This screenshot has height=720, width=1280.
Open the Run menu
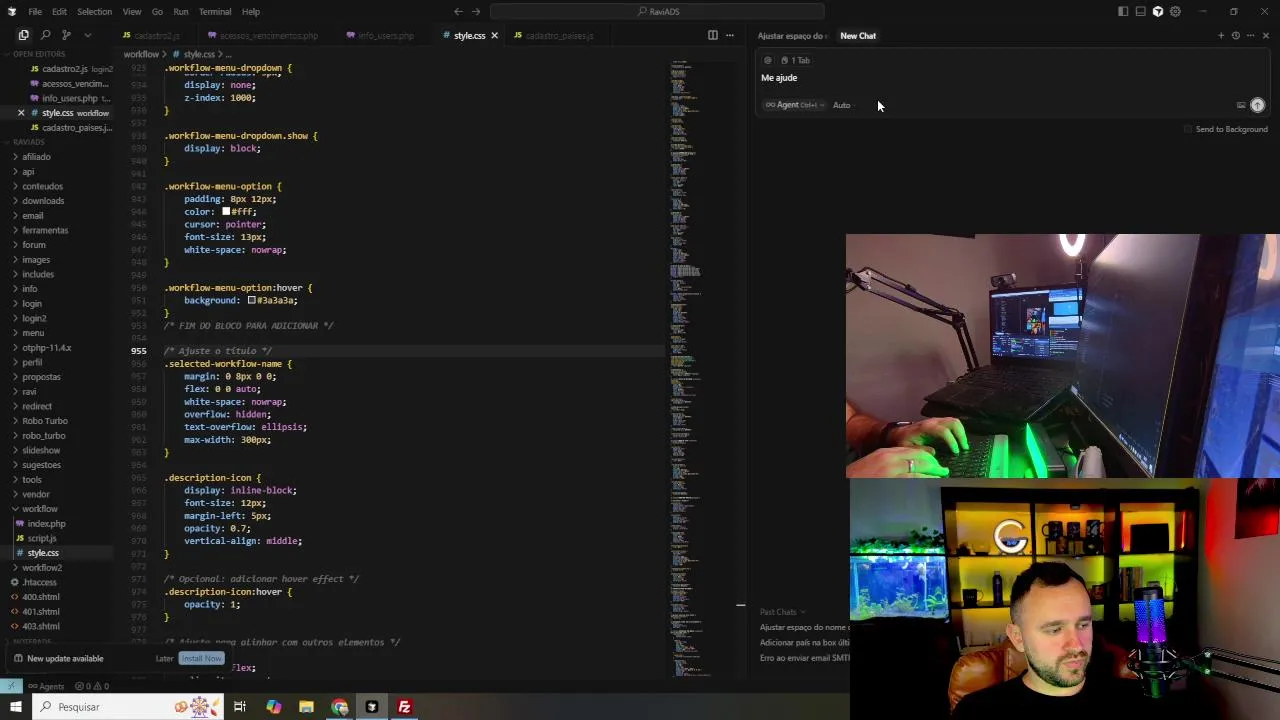click(181, 12)
